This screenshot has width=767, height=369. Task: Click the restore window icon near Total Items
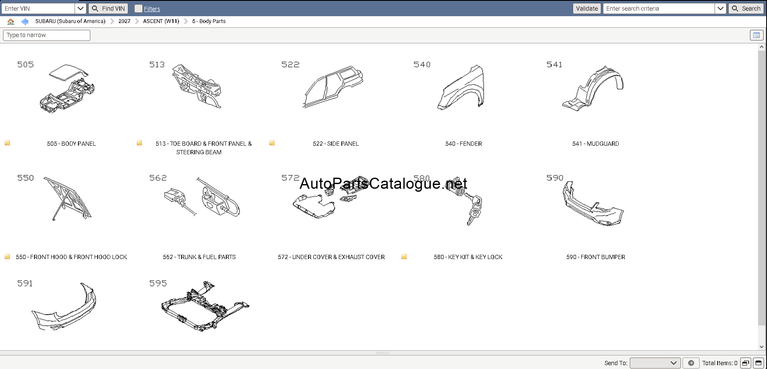point(745,363)
